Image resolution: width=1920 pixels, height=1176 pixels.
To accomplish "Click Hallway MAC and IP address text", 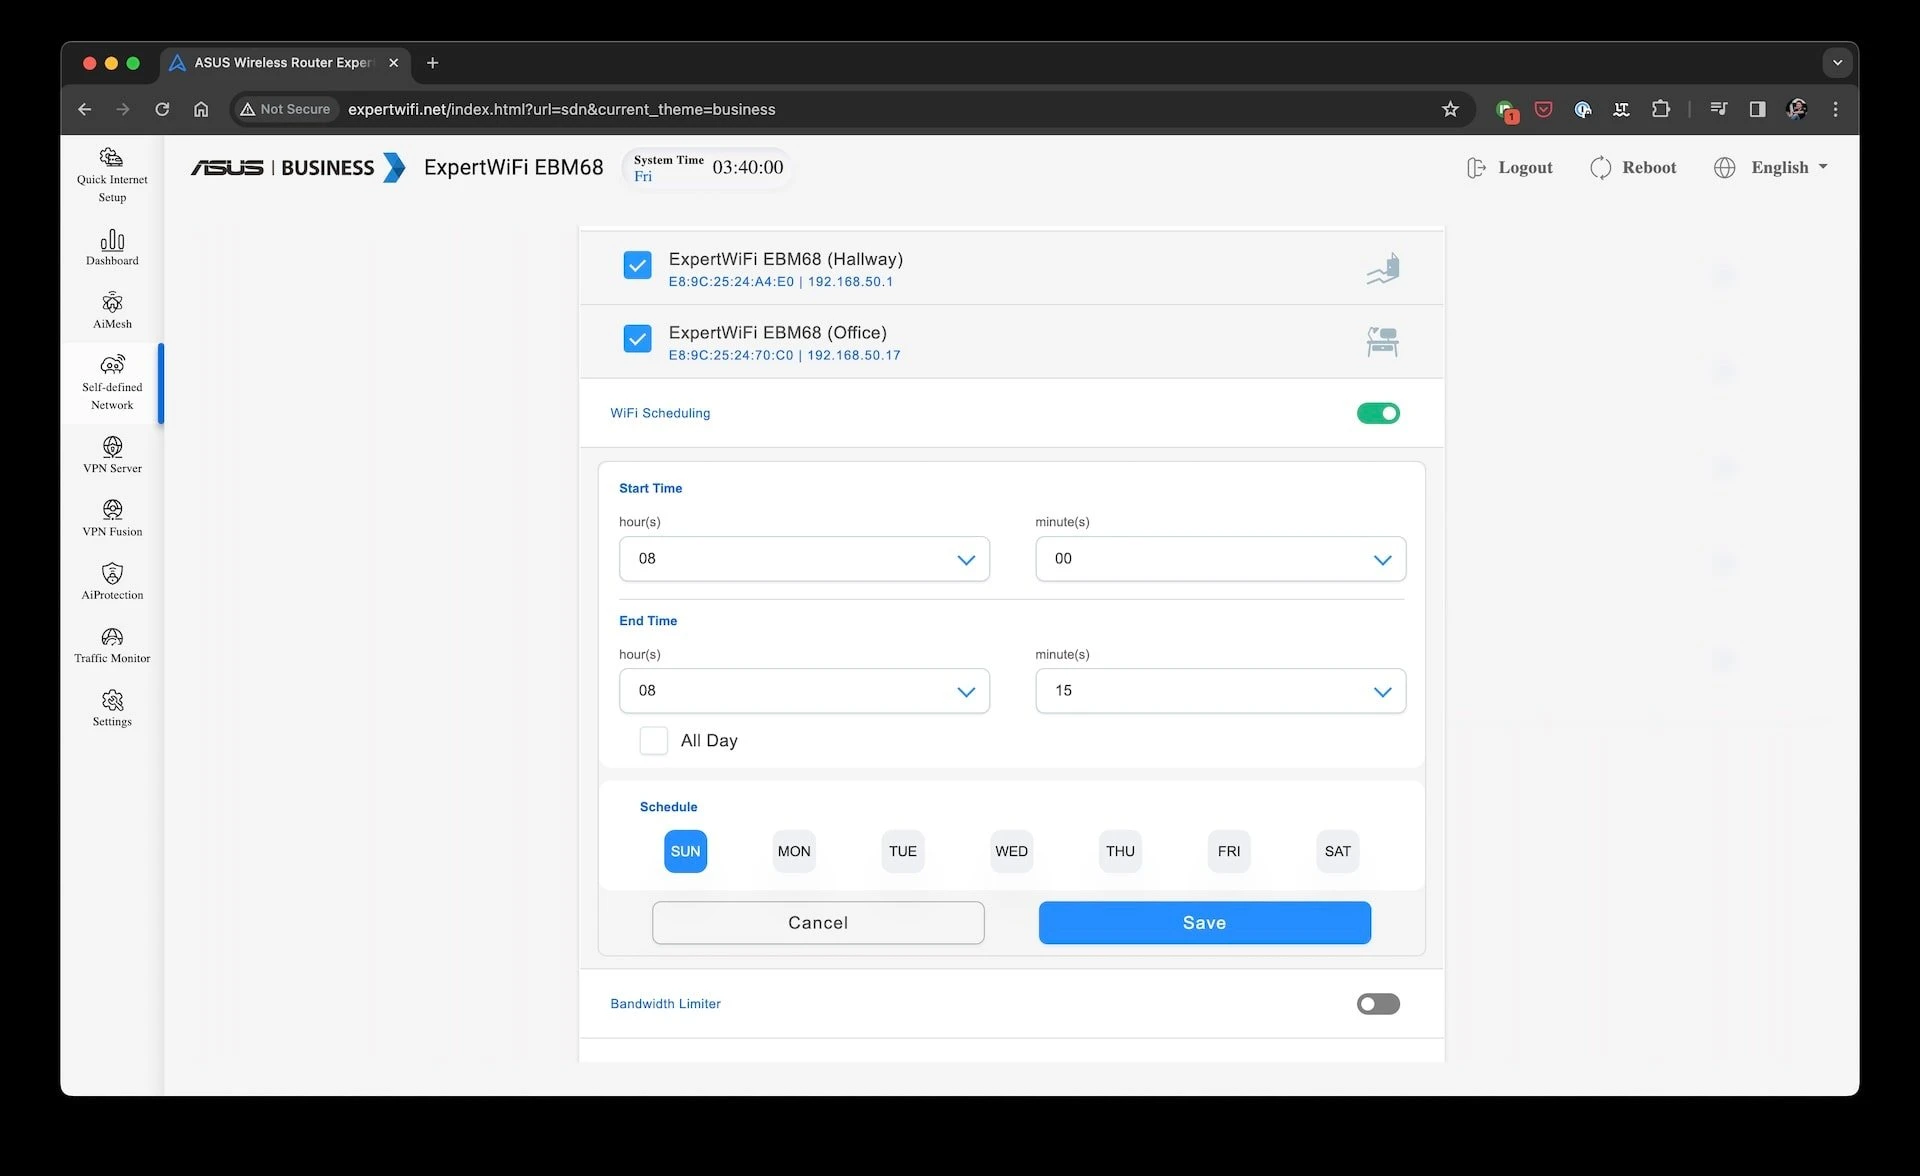I will pyautogui.click(x=781, y=282).
